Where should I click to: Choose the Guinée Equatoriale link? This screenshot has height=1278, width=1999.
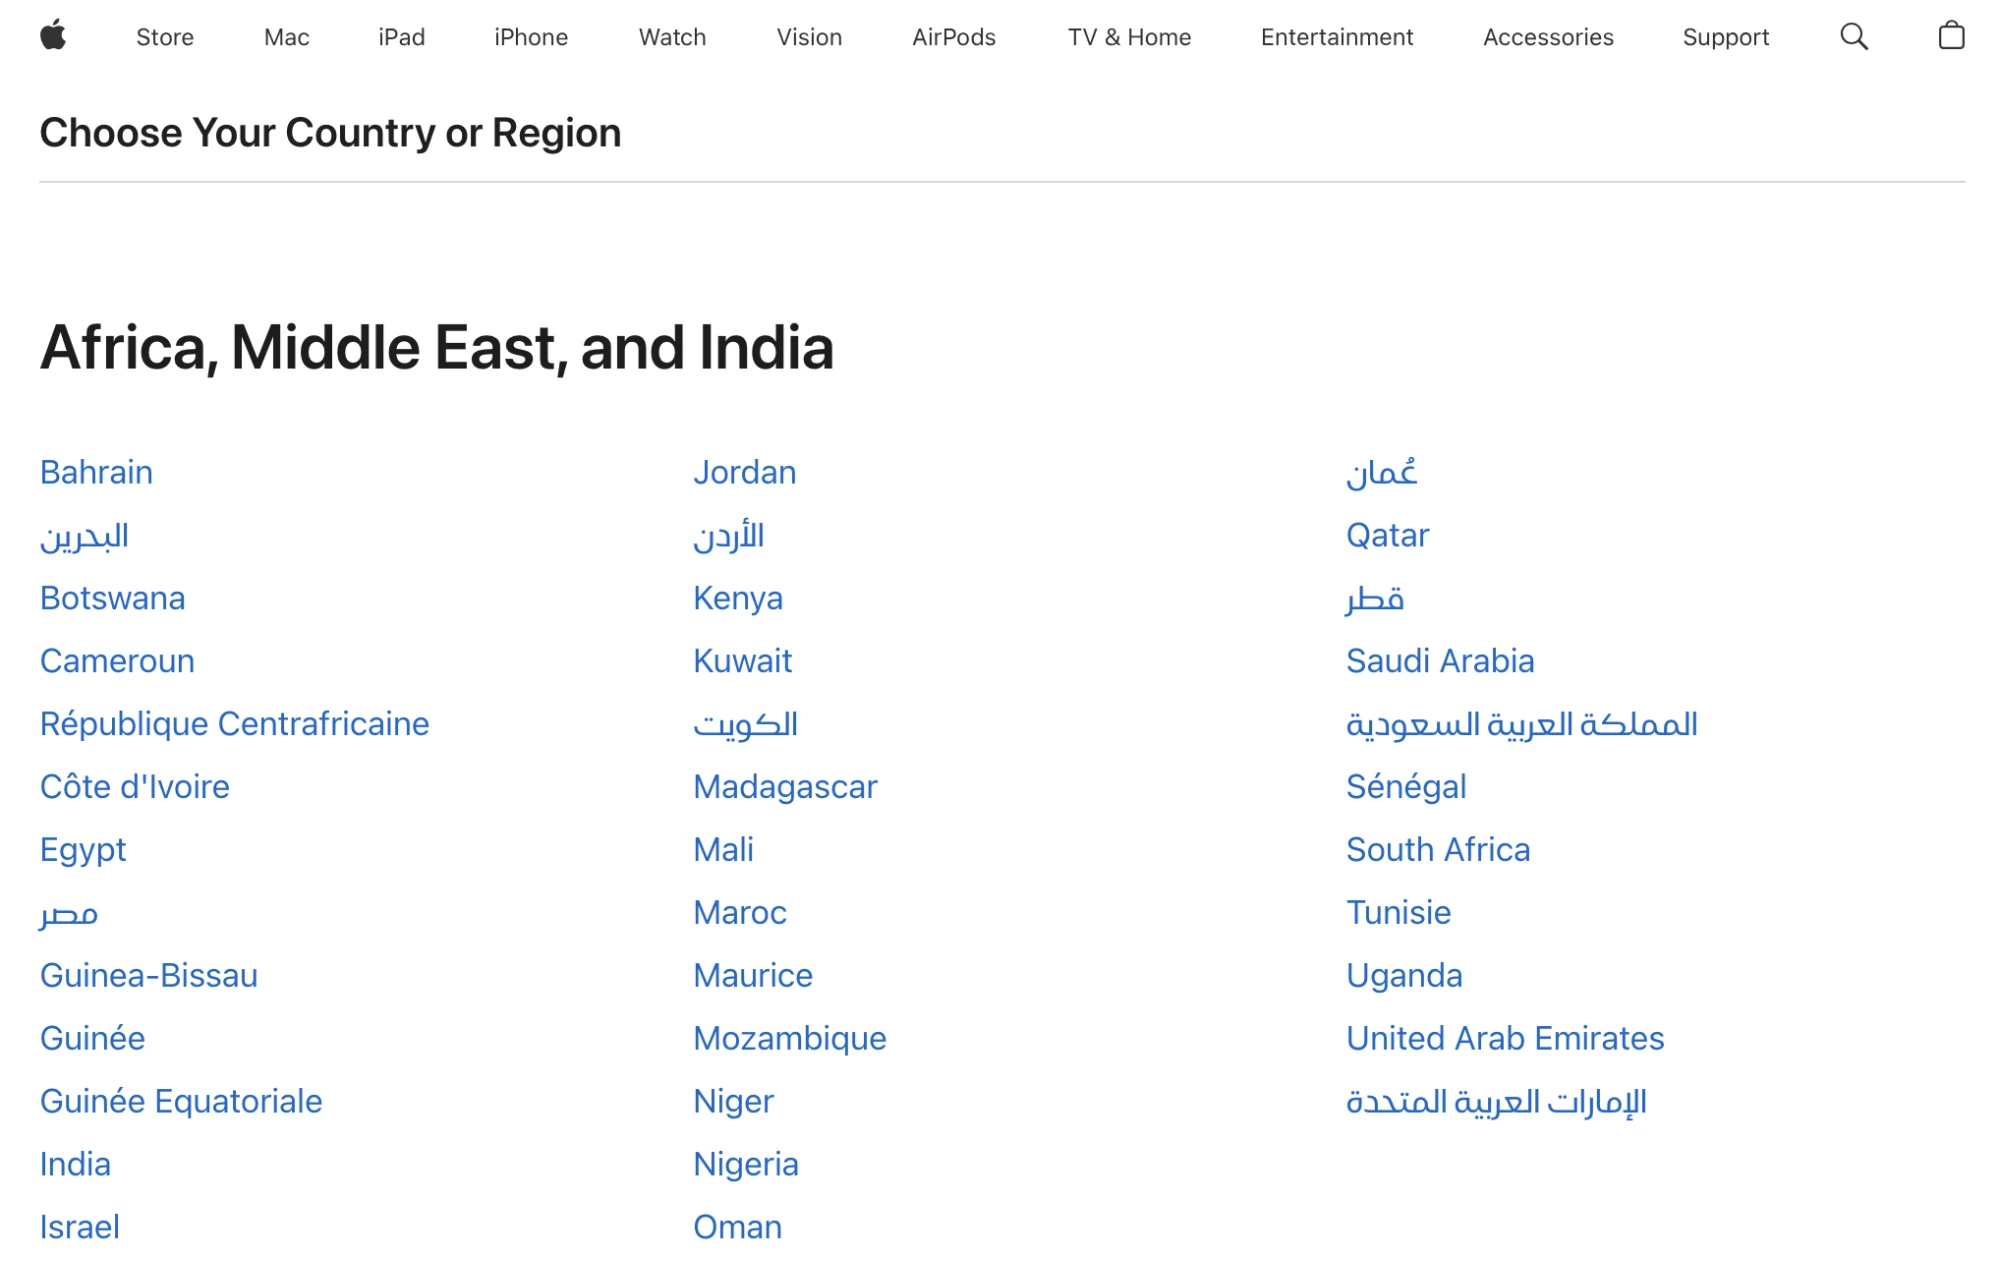181,1101
